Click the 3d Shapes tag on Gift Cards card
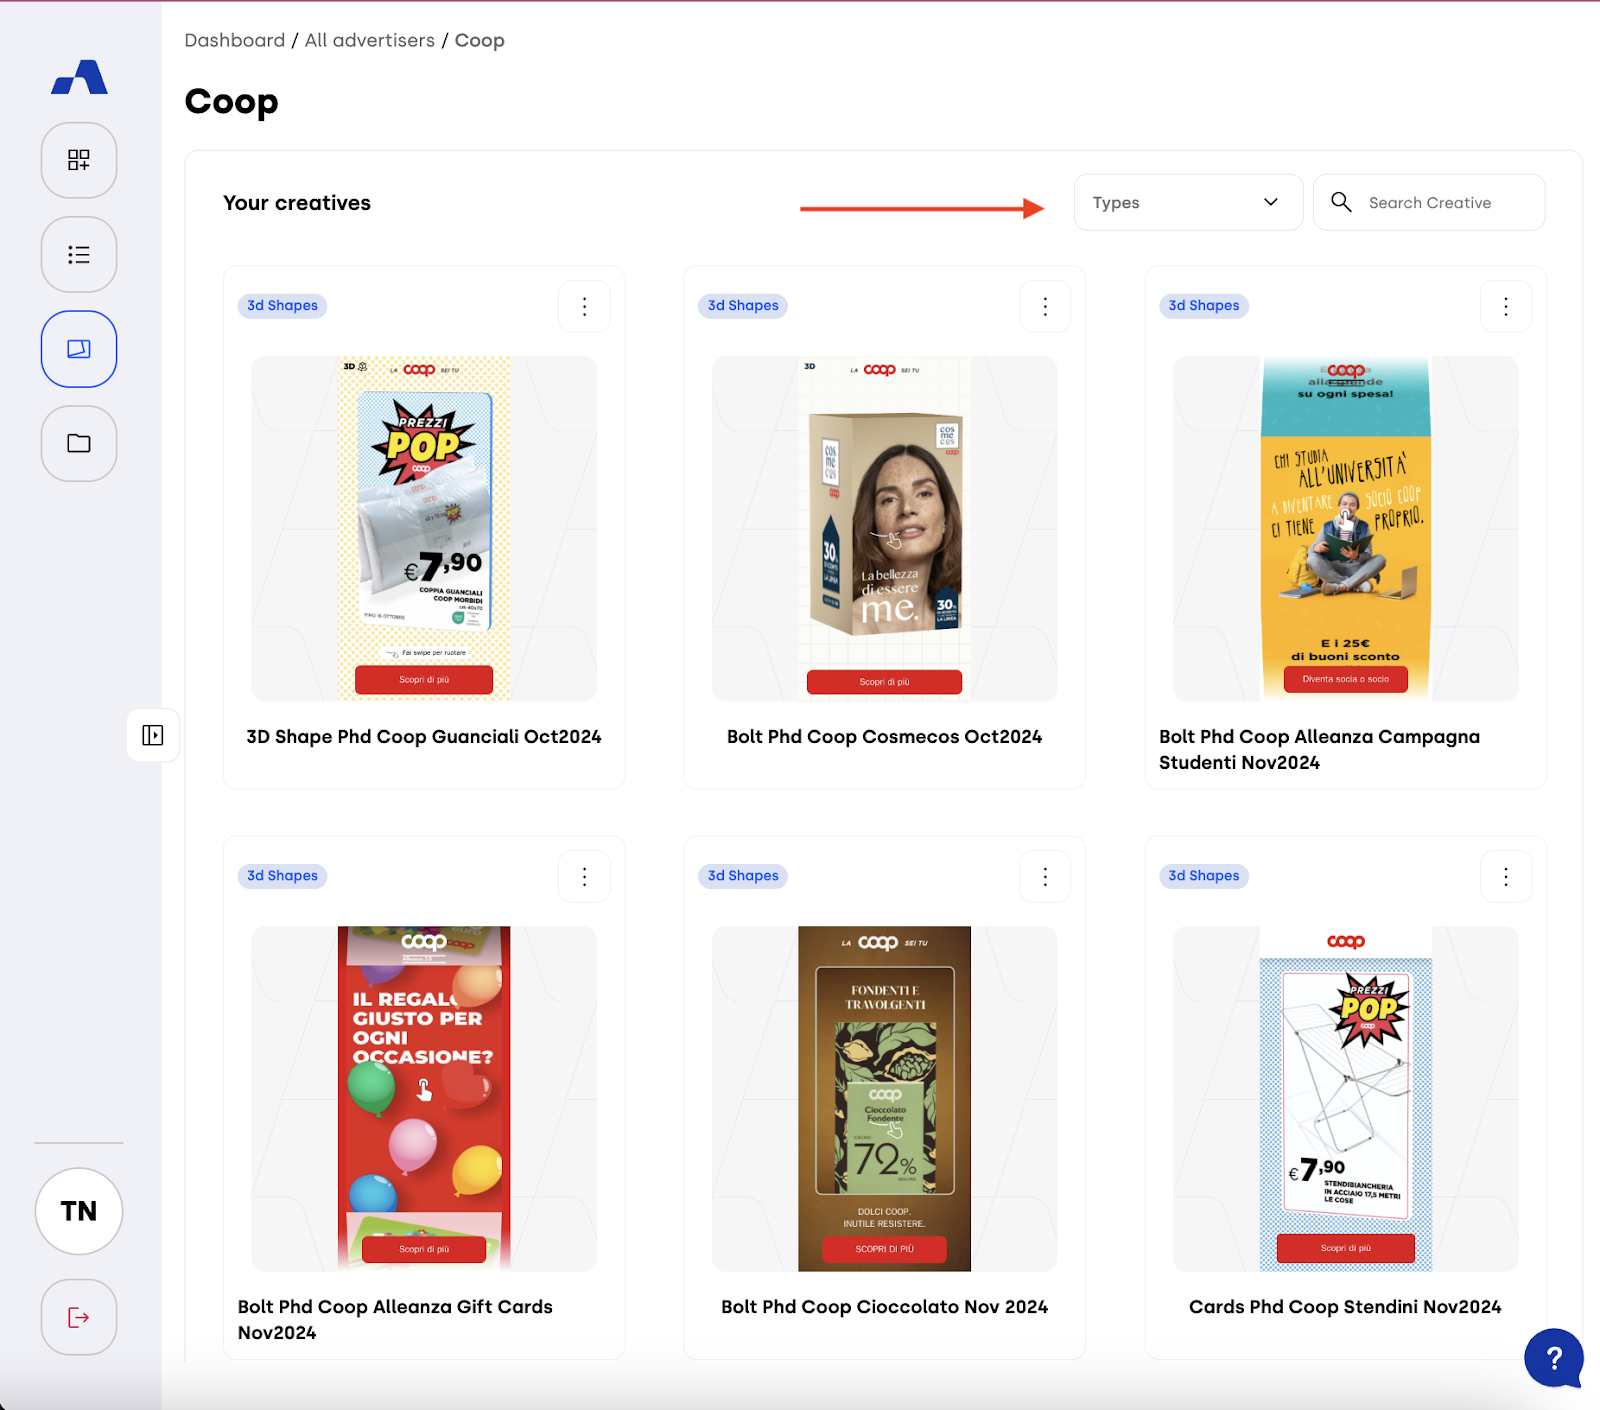Screen dimensions: 1600x1410 [282, 876]
